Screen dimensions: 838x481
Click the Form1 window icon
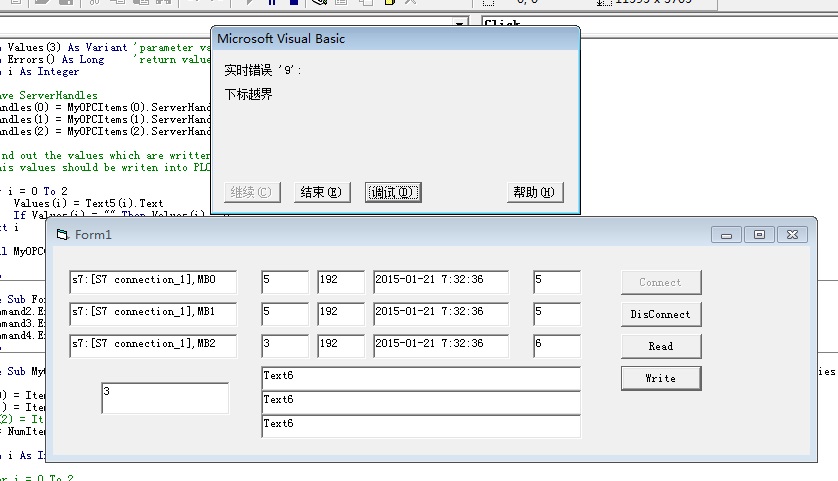63,235
